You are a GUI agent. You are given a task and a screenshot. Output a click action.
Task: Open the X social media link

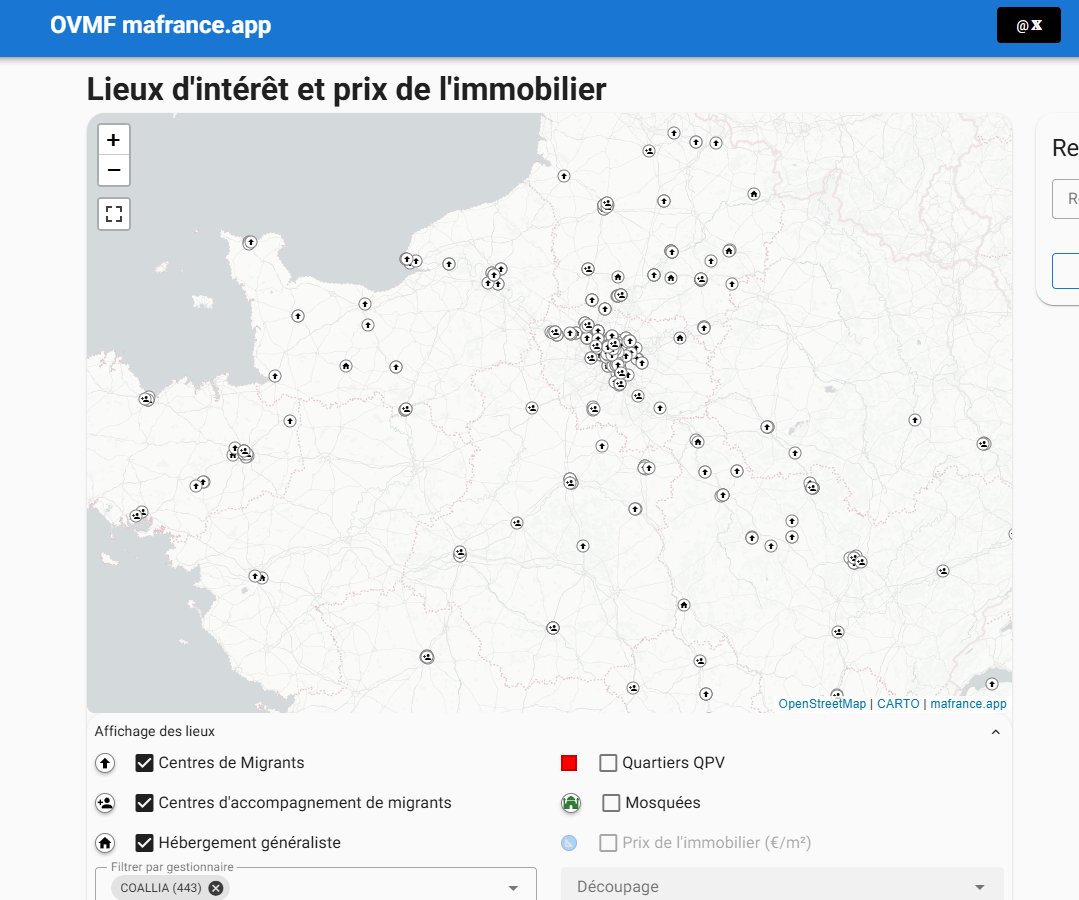click(x=1029, y=25)
